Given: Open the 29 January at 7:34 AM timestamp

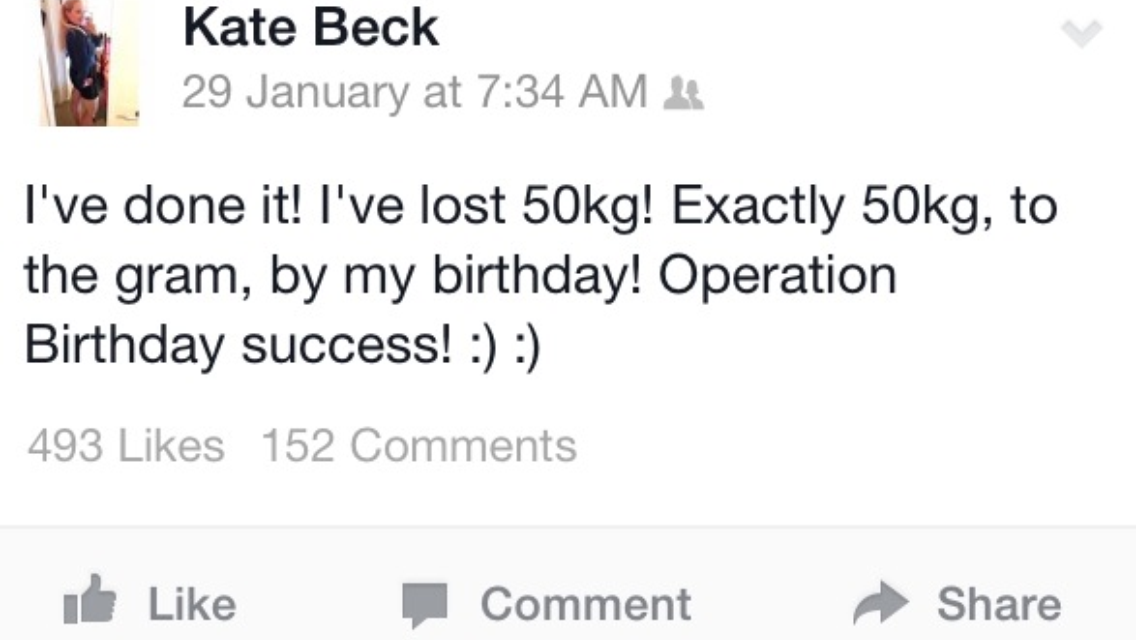Looking at the screenshot, I should click(x=415, y=92).
